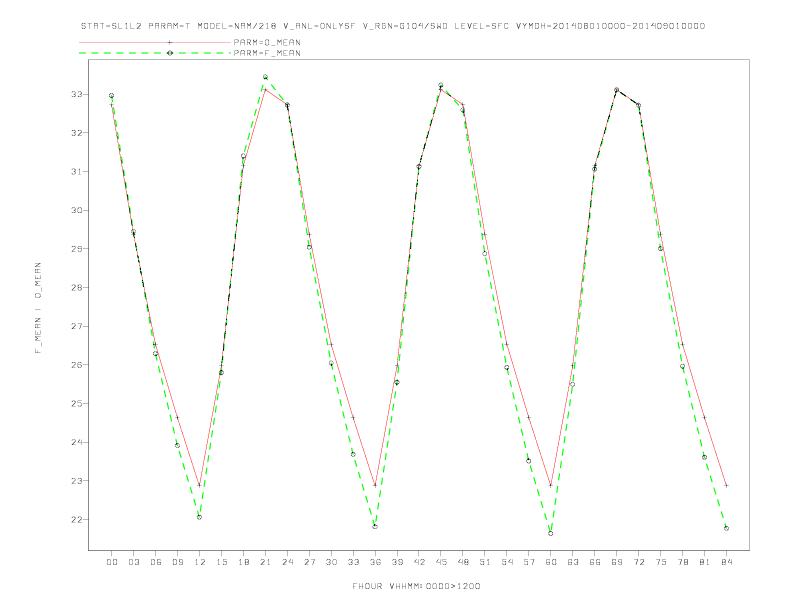Click the x-axis tick label 15
The height and width of the screenshot is (612, 792).
(221, 562)
